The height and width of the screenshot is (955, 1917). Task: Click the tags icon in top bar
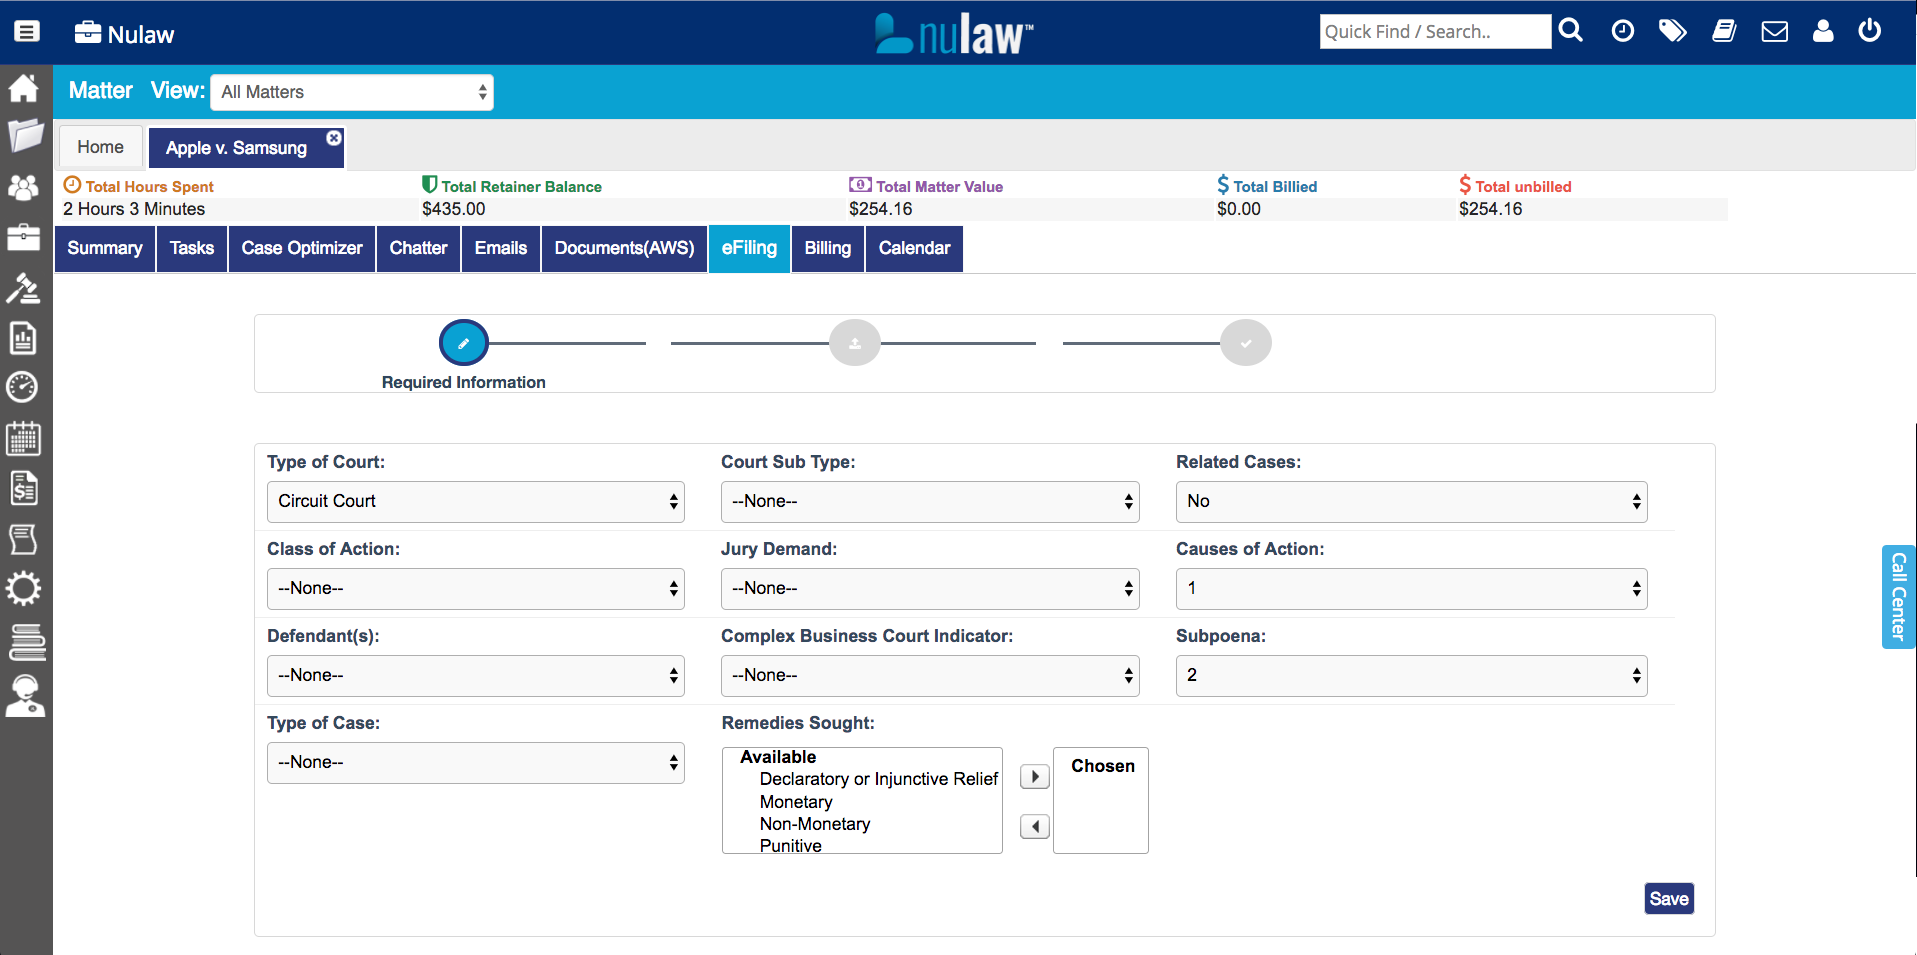1672,32
